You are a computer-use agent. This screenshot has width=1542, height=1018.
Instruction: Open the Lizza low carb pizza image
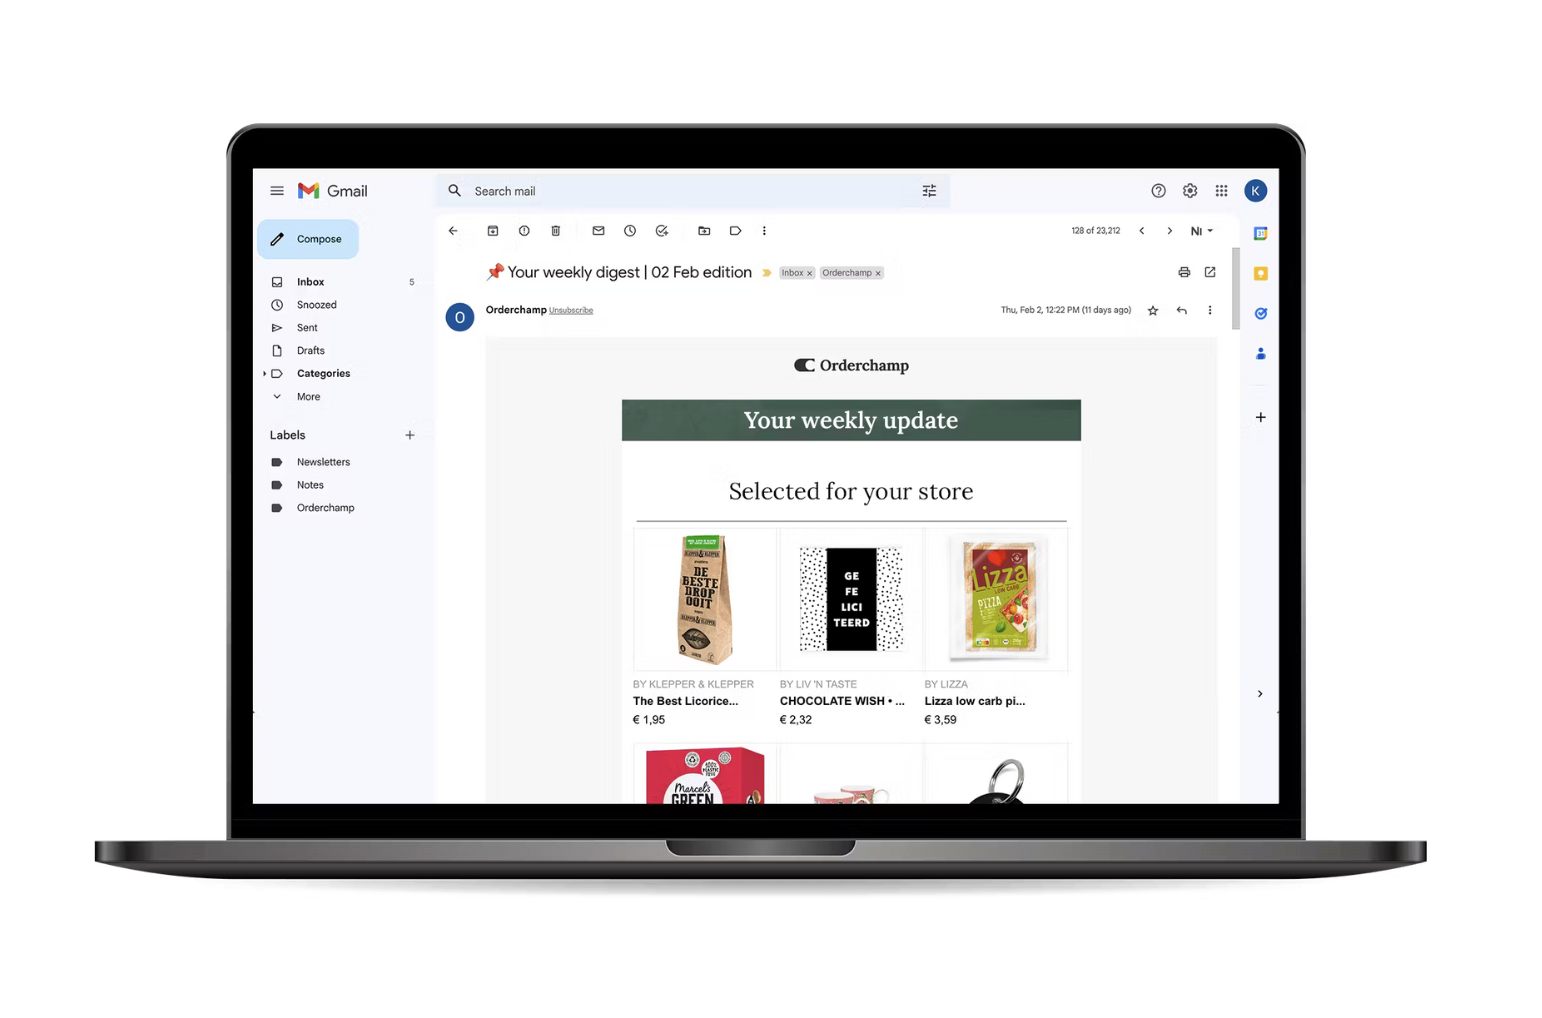(997, 599)
